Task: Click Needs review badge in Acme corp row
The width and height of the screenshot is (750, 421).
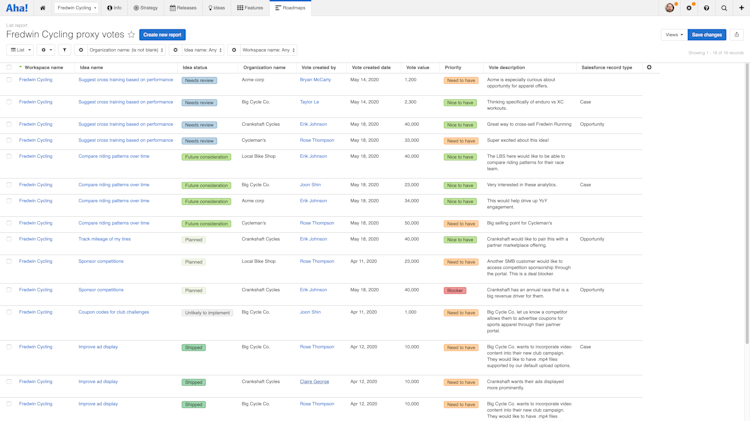Action: (x=199, y=80)
